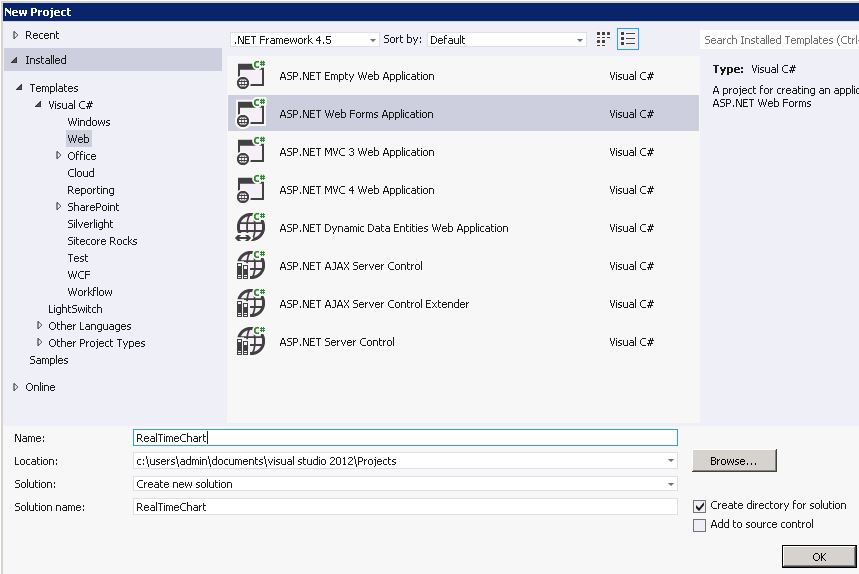Expand the Online templates node
Viewport: 859px width, 574px height.
[x=15, y=387]
